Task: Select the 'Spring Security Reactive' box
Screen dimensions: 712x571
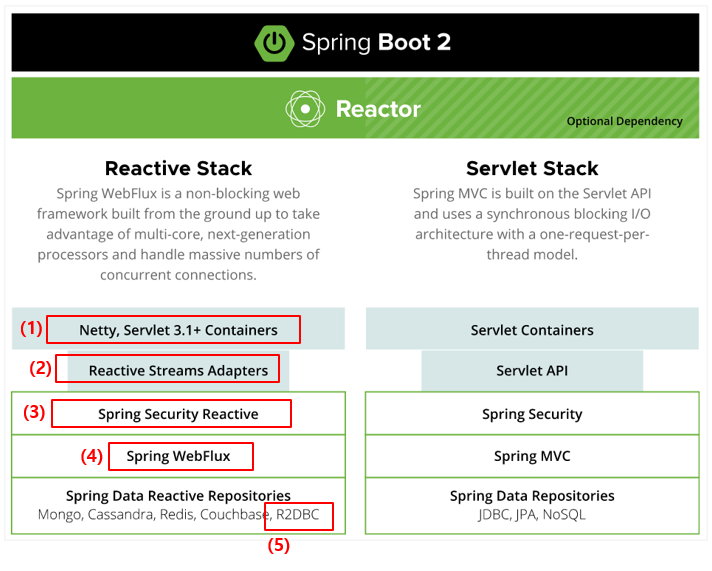Action: pos(172,413)
